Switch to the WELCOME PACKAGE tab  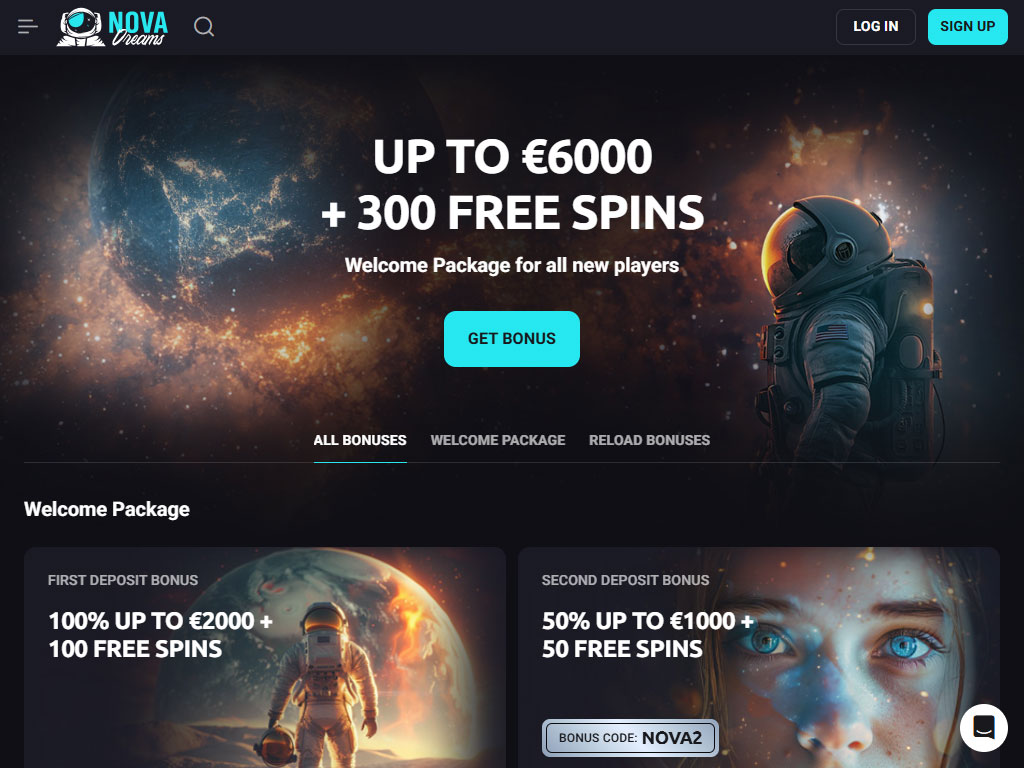498,440
